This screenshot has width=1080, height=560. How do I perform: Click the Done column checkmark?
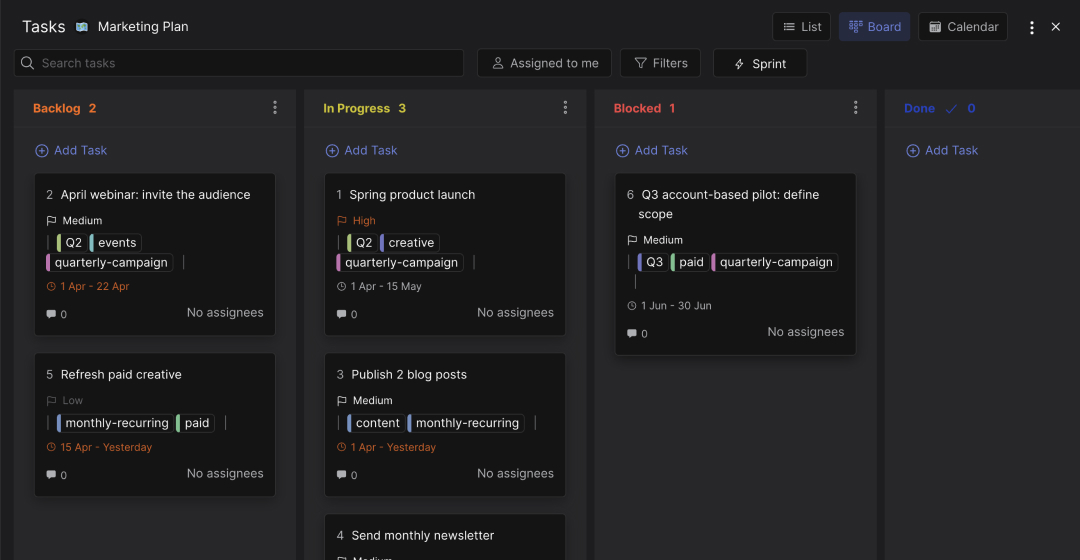coord(951,109)
